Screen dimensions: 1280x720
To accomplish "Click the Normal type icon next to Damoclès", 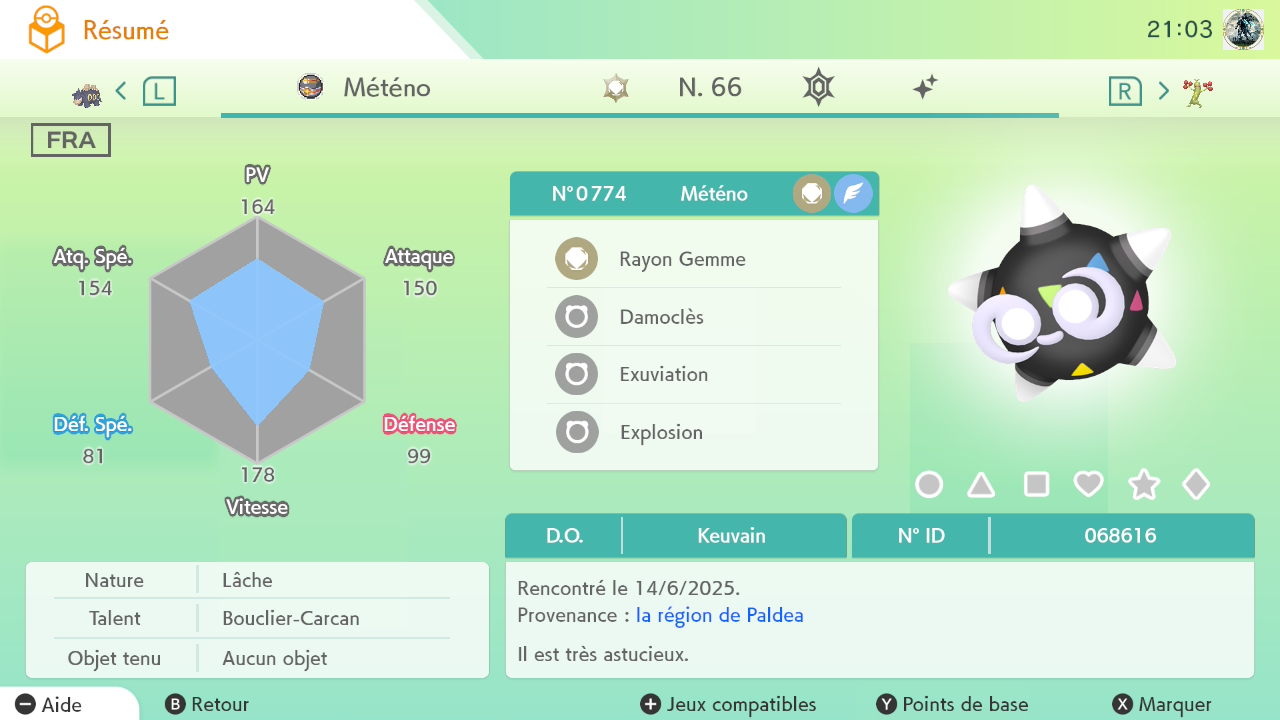I will pyautogui.click(x=577, y=317).
